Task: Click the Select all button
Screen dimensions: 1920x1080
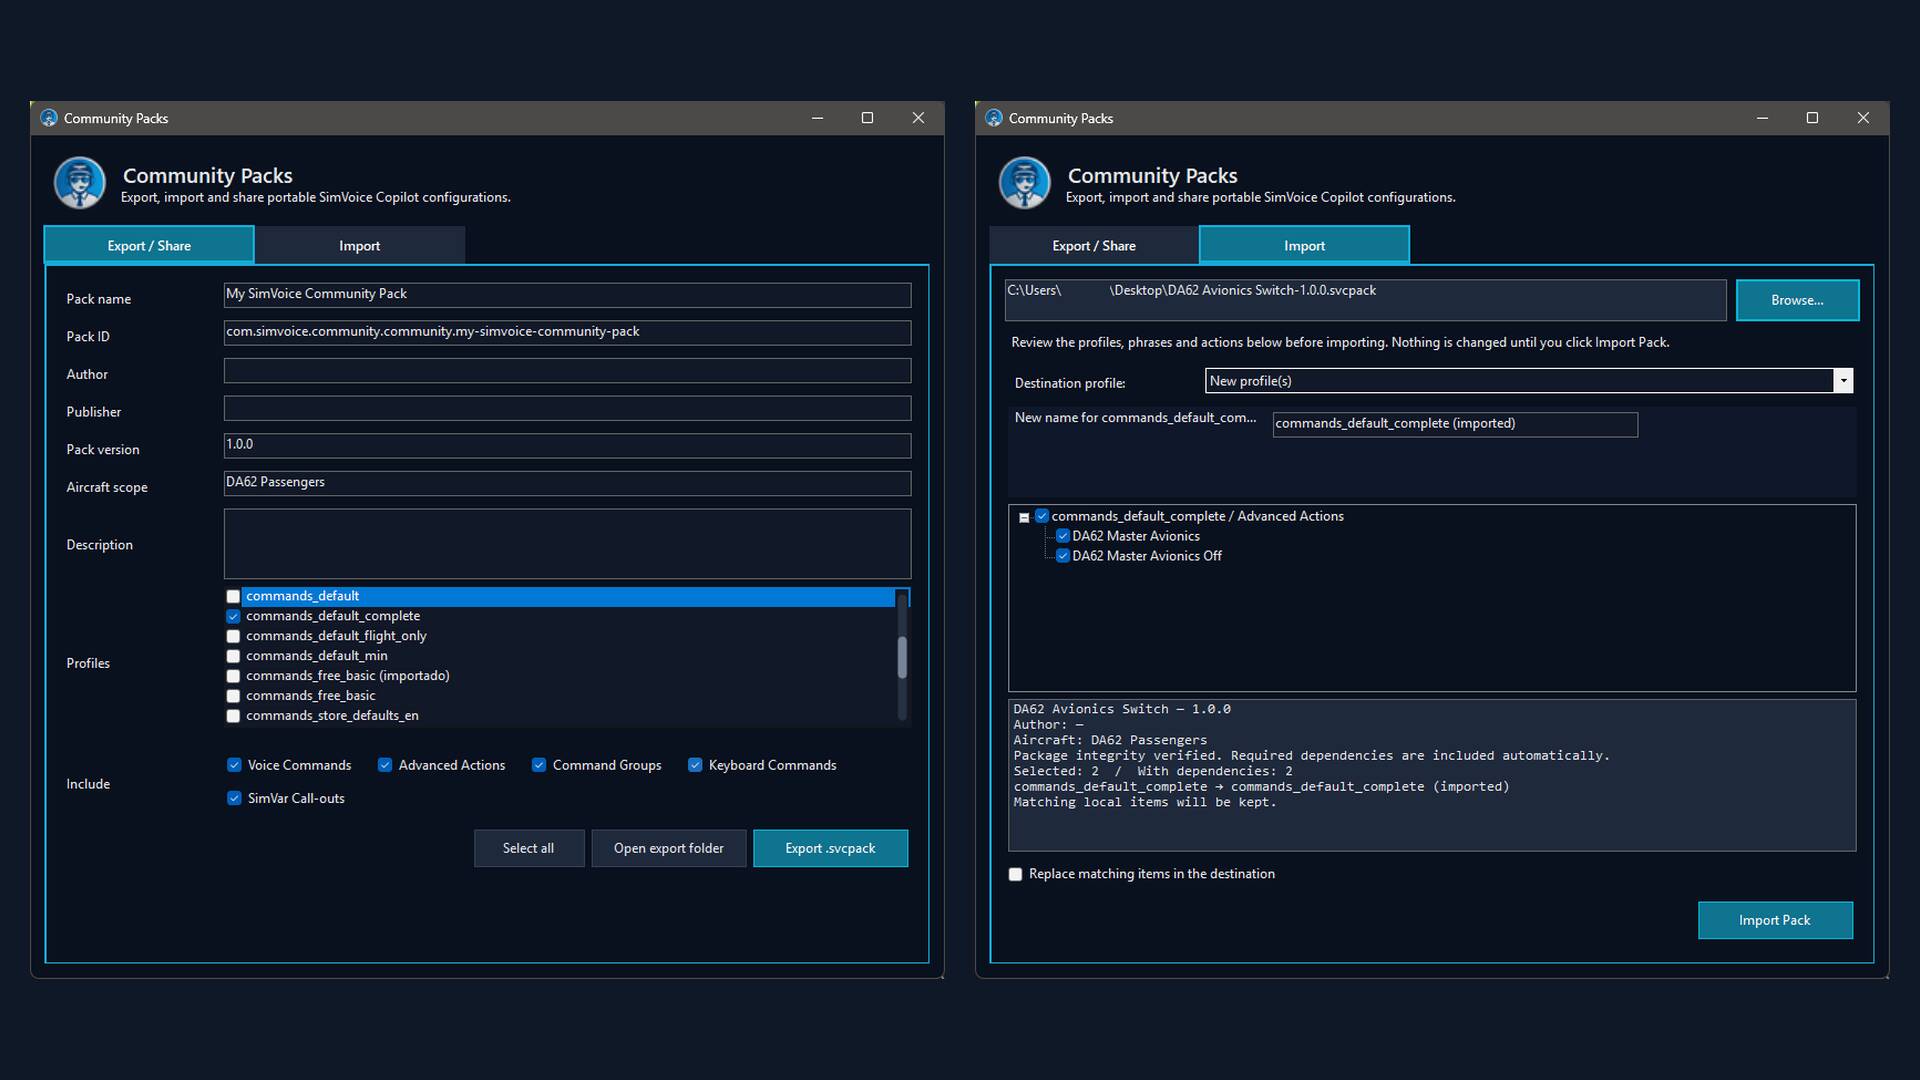Action: (529, 848)
